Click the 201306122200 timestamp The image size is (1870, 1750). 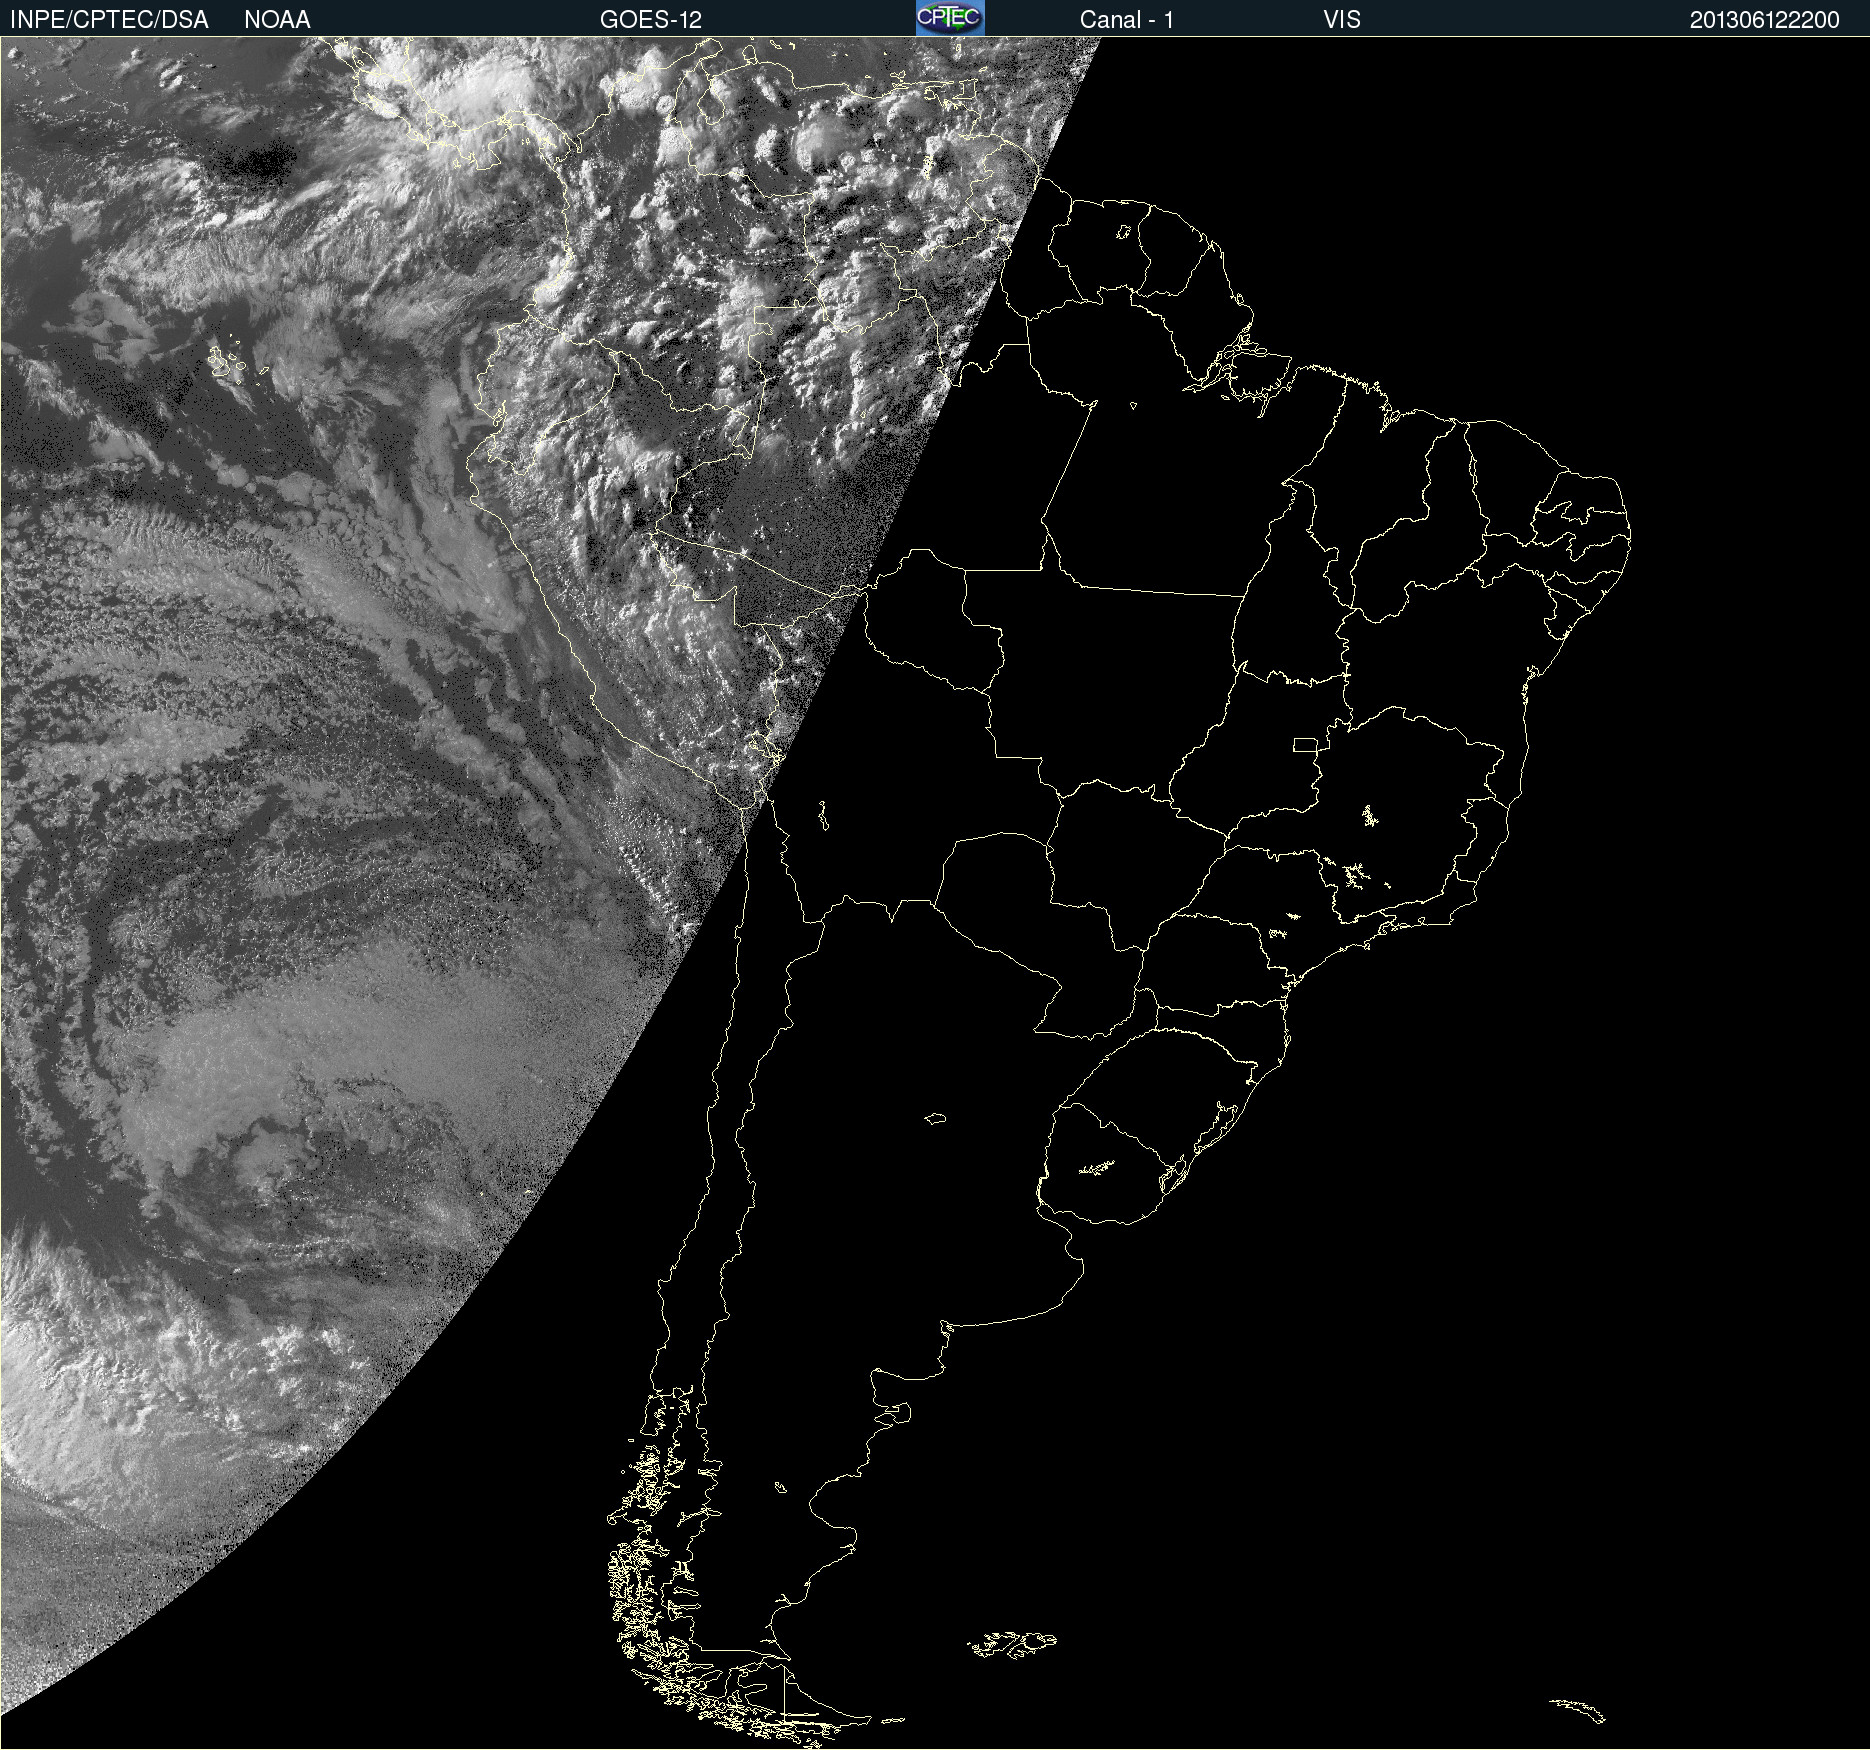point(1765,20)
